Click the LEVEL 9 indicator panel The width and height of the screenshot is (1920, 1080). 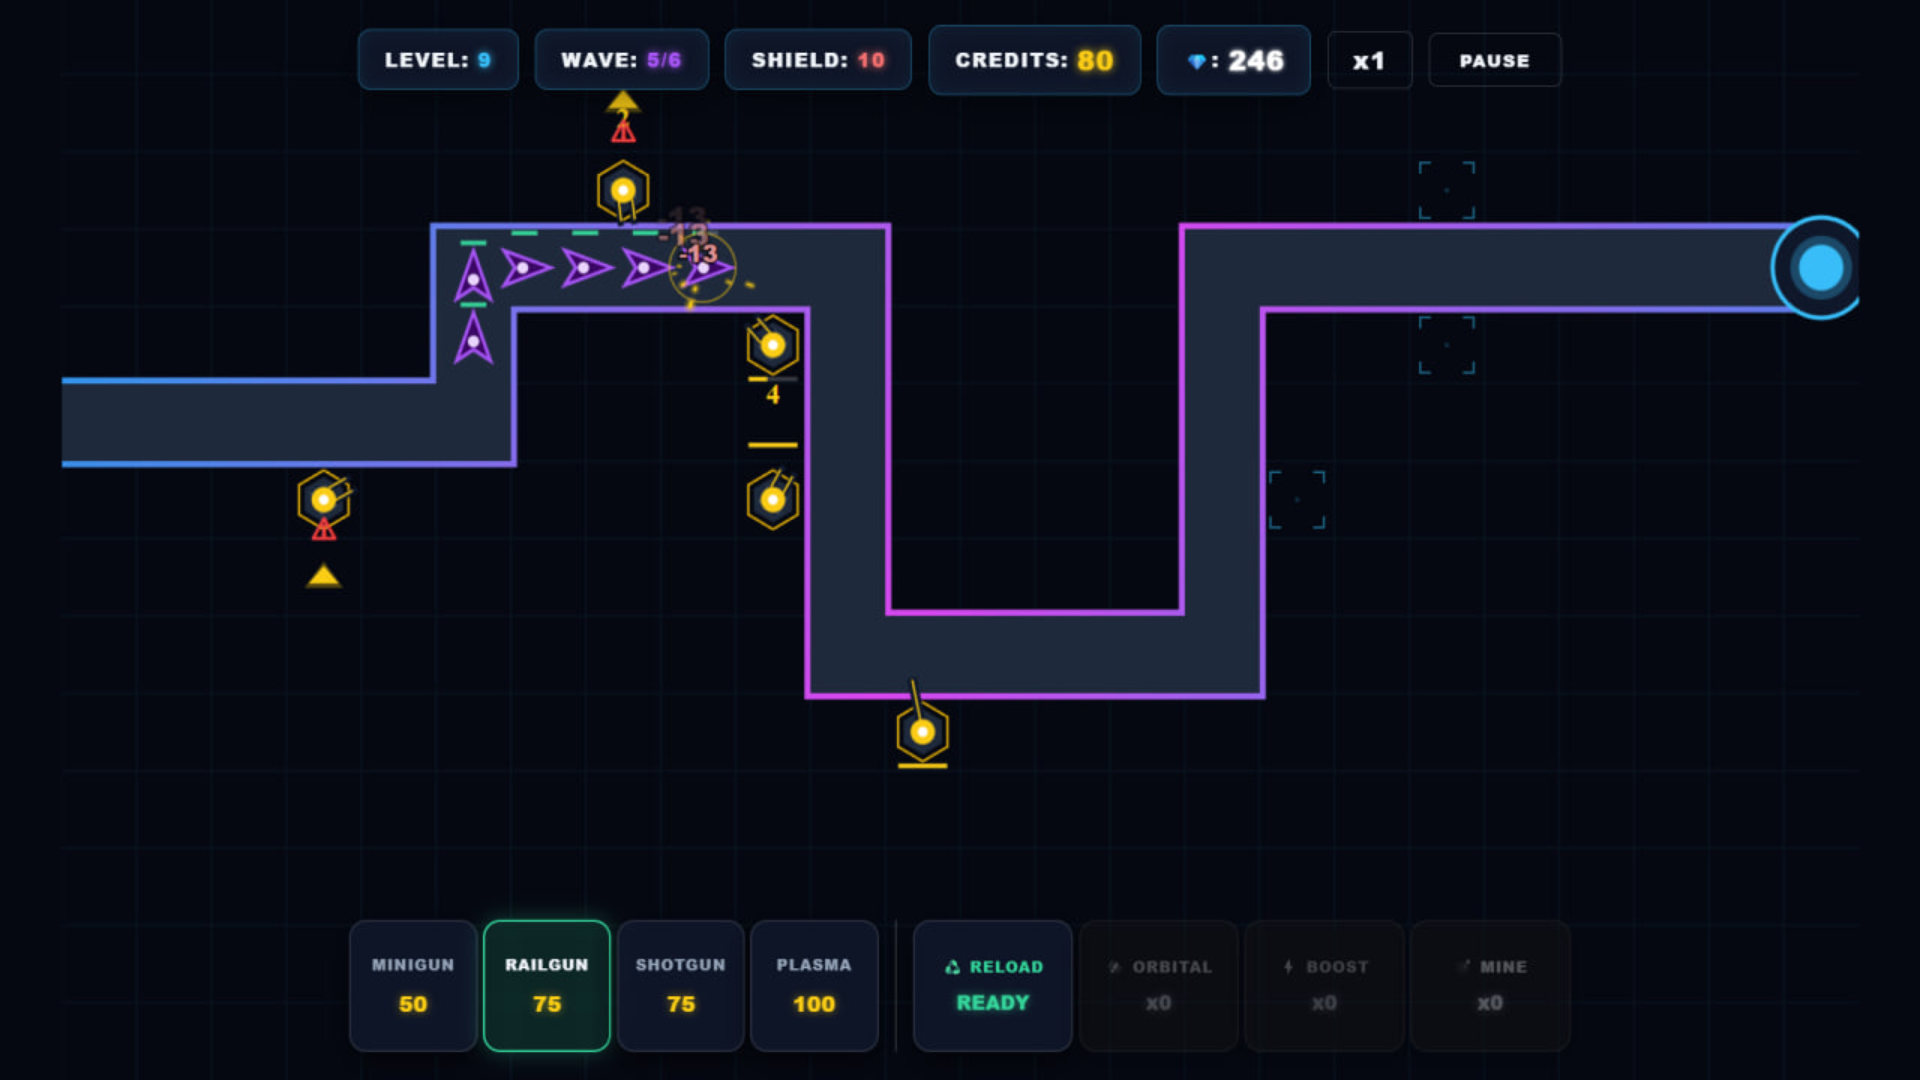click(x=438, y=60)
